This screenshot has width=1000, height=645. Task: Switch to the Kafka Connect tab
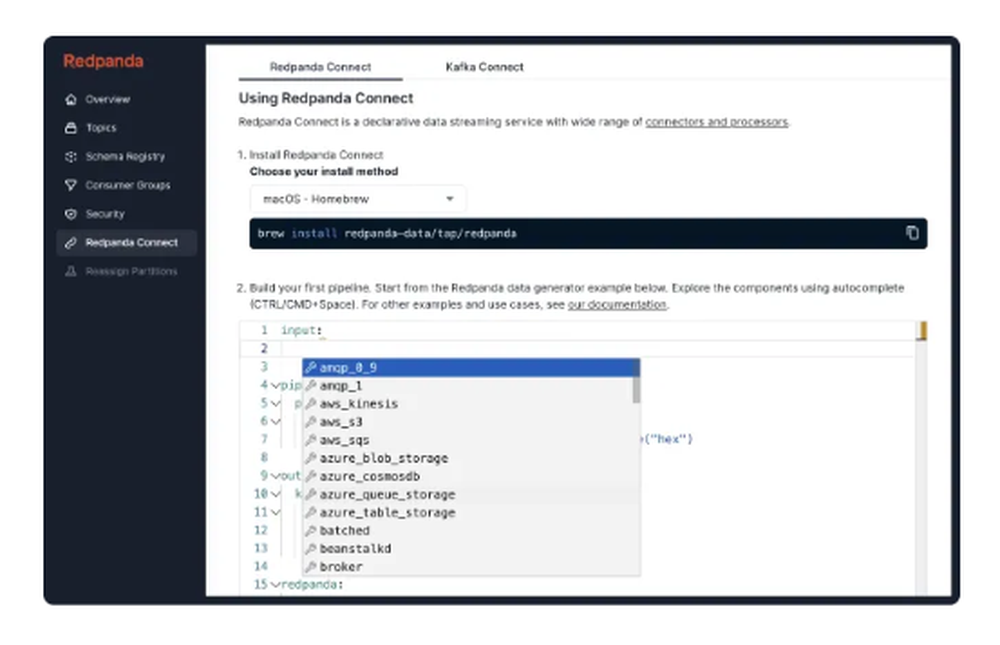pyautogui.click(x=483, y=67)
